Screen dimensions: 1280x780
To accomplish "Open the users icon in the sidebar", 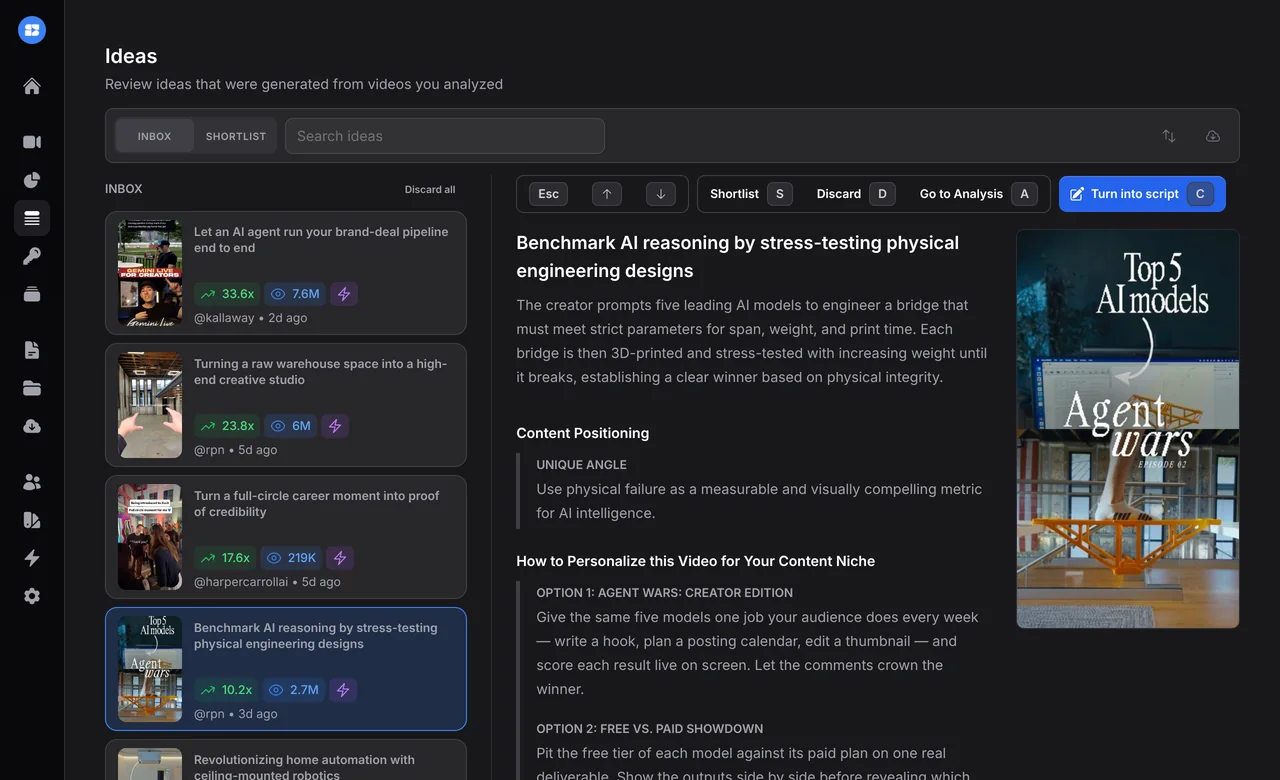I will [x=32, y=482].
